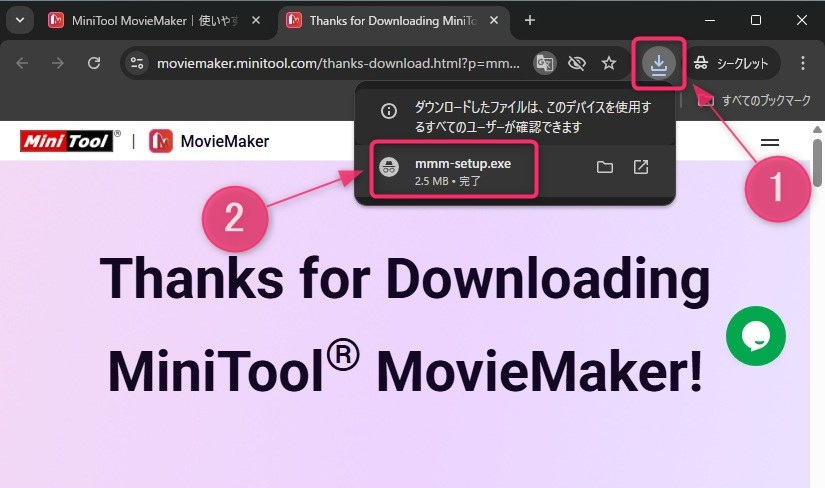Switch to the MiniTool MovieMaker first tab

coord(150,20)
